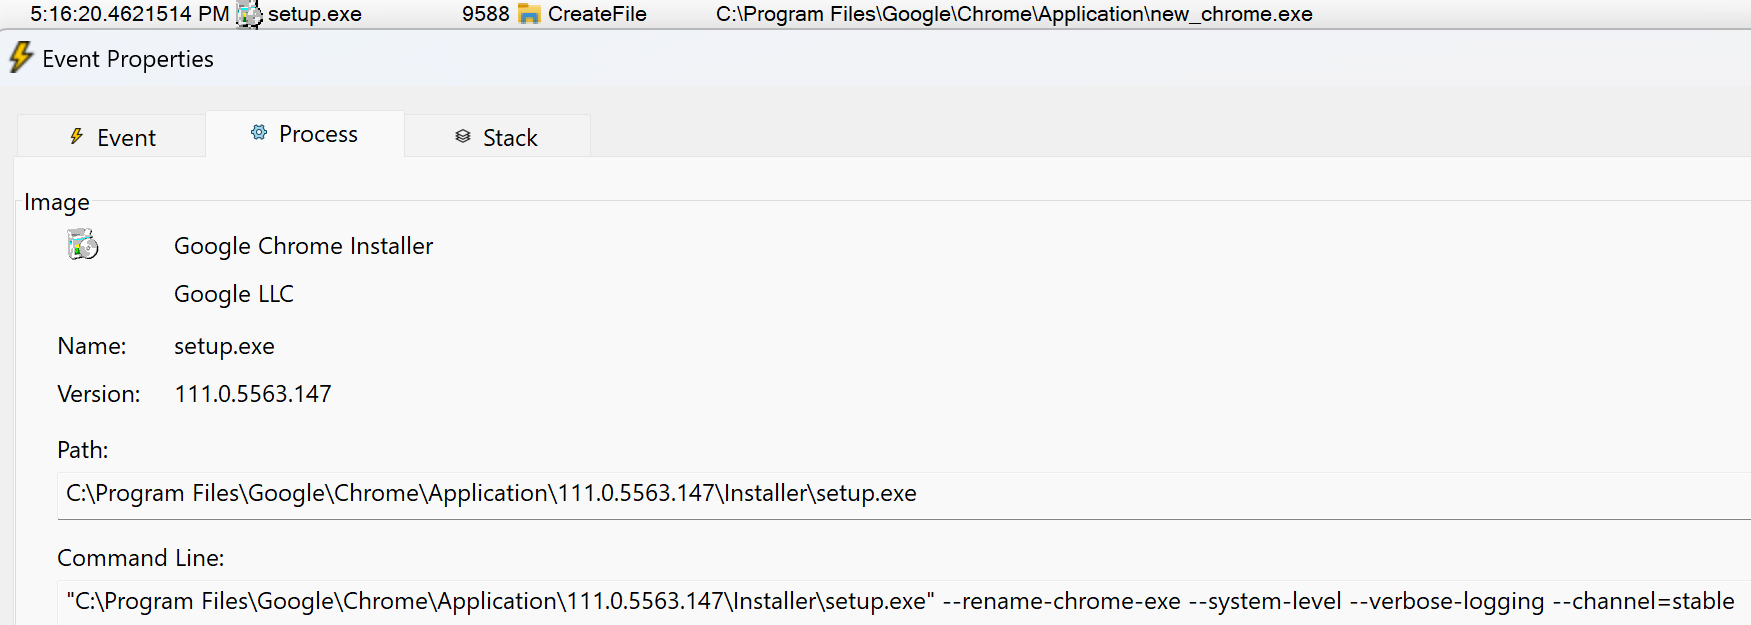Click the lightning icon on the Event tab
Screen dimensions: 1751x625
tap(77, 137)
